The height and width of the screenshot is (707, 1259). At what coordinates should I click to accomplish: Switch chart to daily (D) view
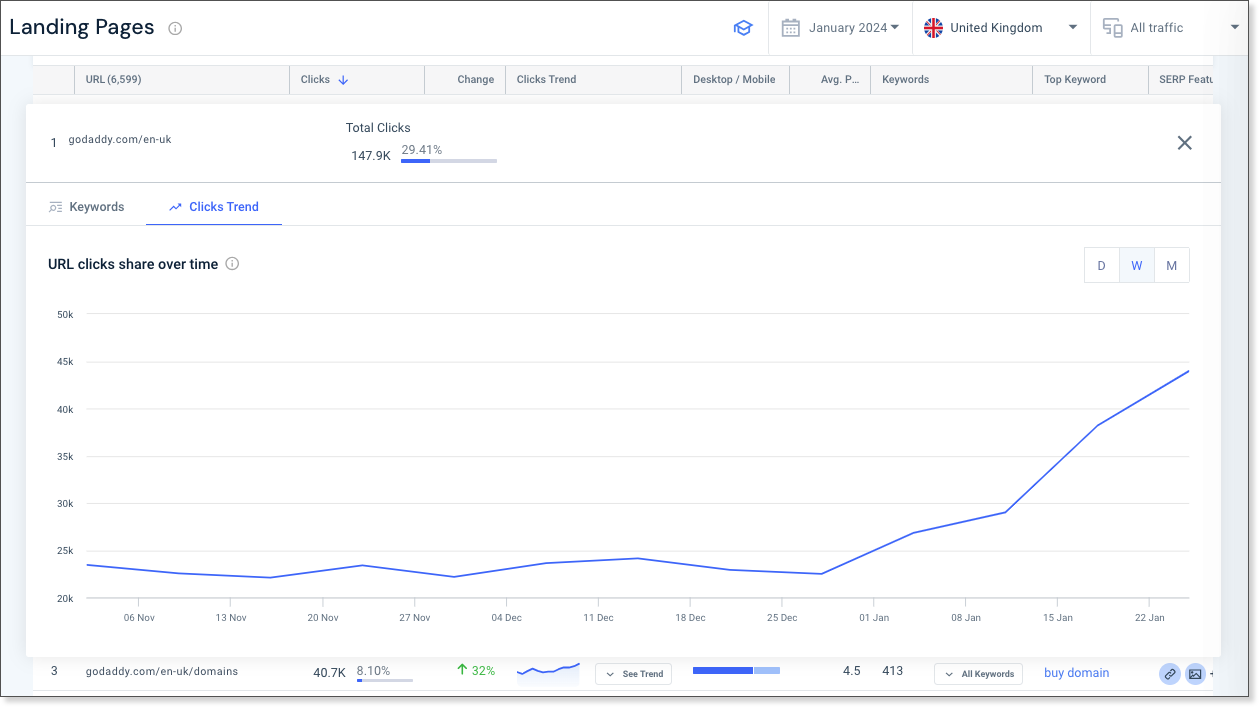point(1101,266)
